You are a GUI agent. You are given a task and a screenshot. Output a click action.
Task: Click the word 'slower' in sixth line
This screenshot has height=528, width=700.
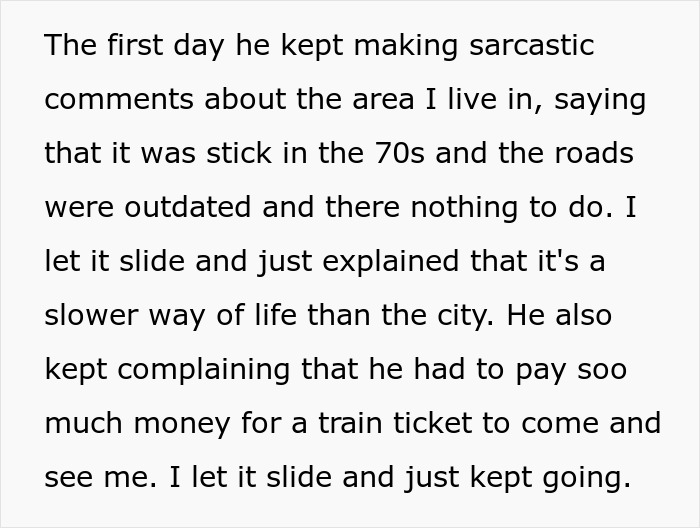pyautogui.click(x=92, y=315)
